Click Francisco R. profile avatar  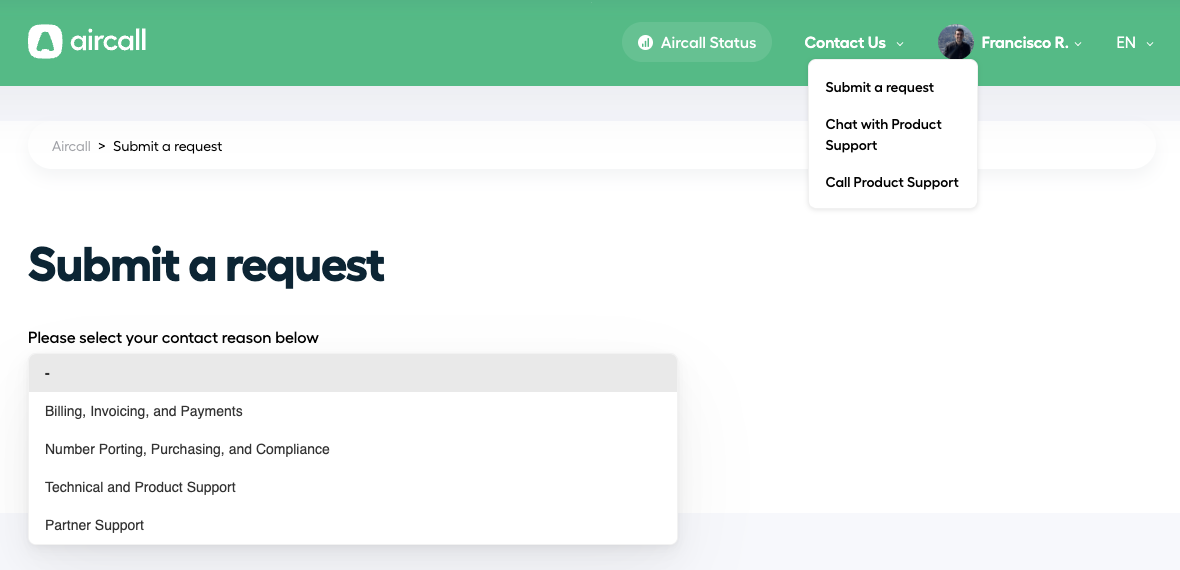(x=956, y=42)
